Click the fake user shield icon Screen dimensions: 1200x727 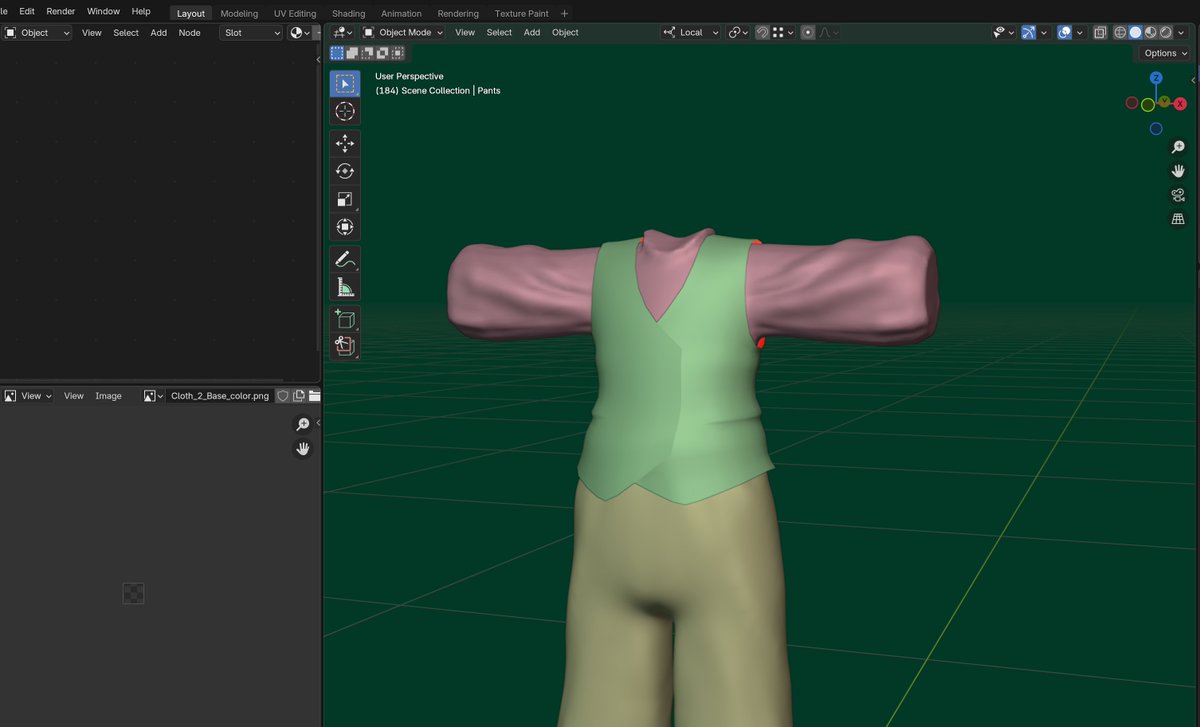click(283, 396)
